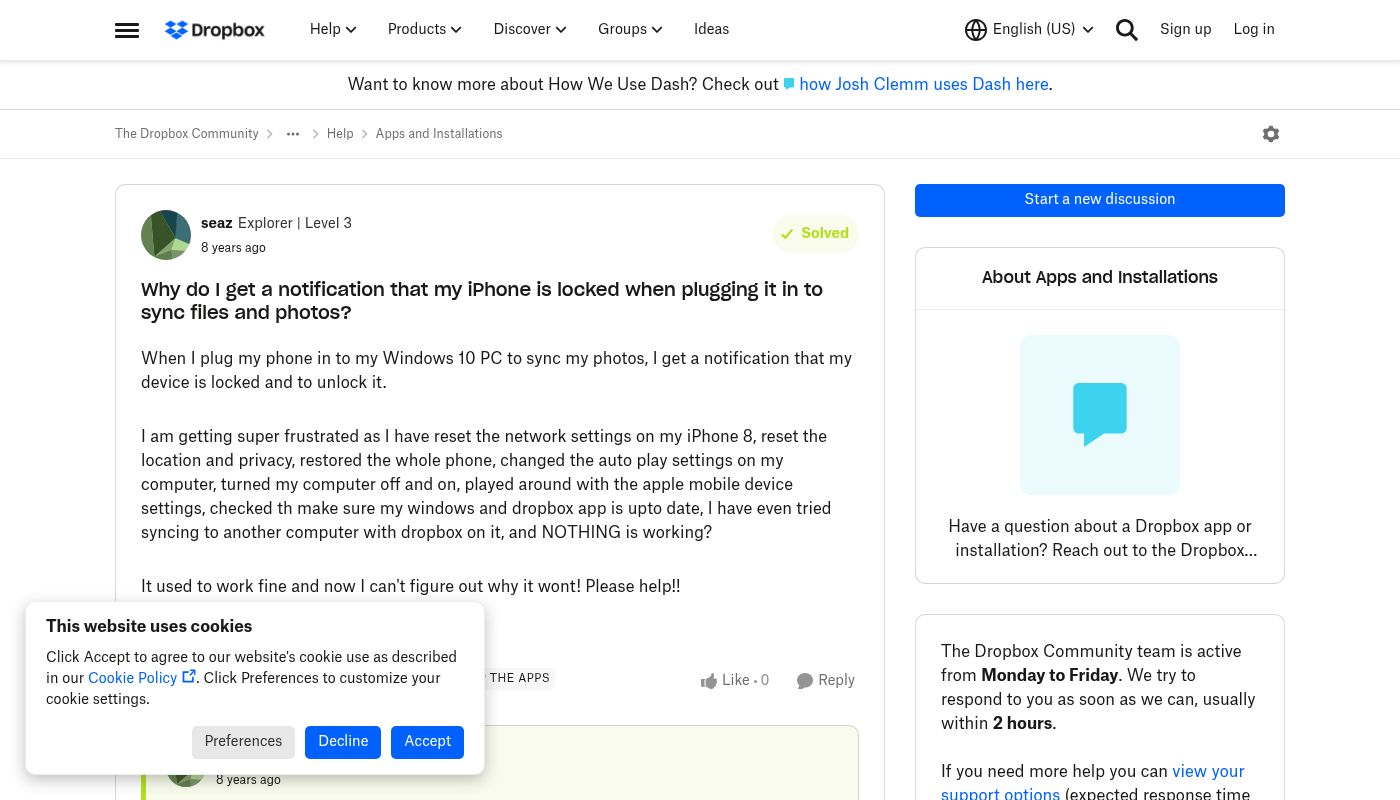Expand the Help dropdown menu

333,30
